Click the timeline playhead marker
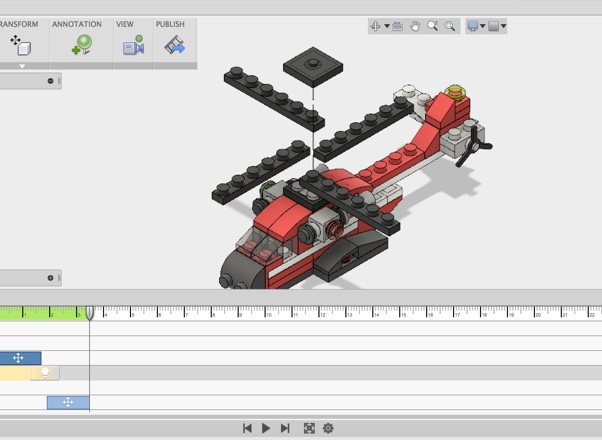The image size is (602, 440). [x=89, y=313]
